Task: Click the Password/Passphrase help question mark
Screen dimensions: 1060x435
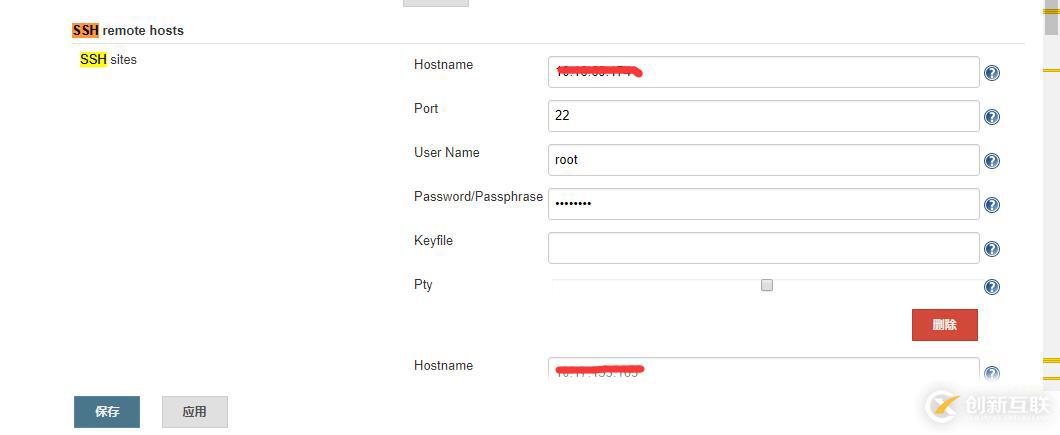Action: click(x=992, y=205)
